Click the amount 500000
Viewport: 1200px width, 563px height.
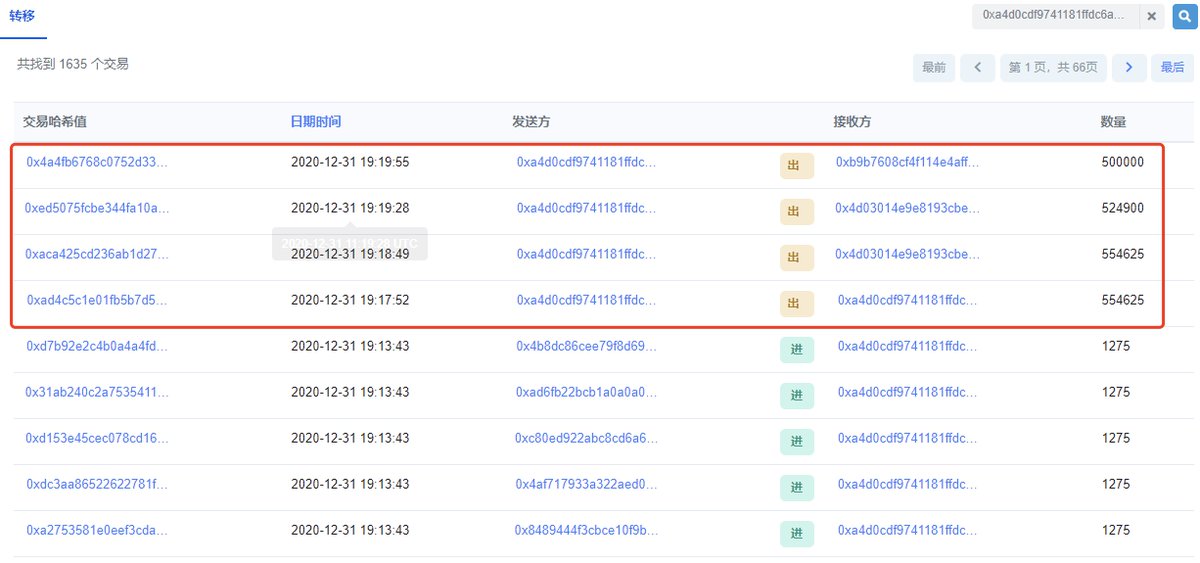coord(1123,162)
